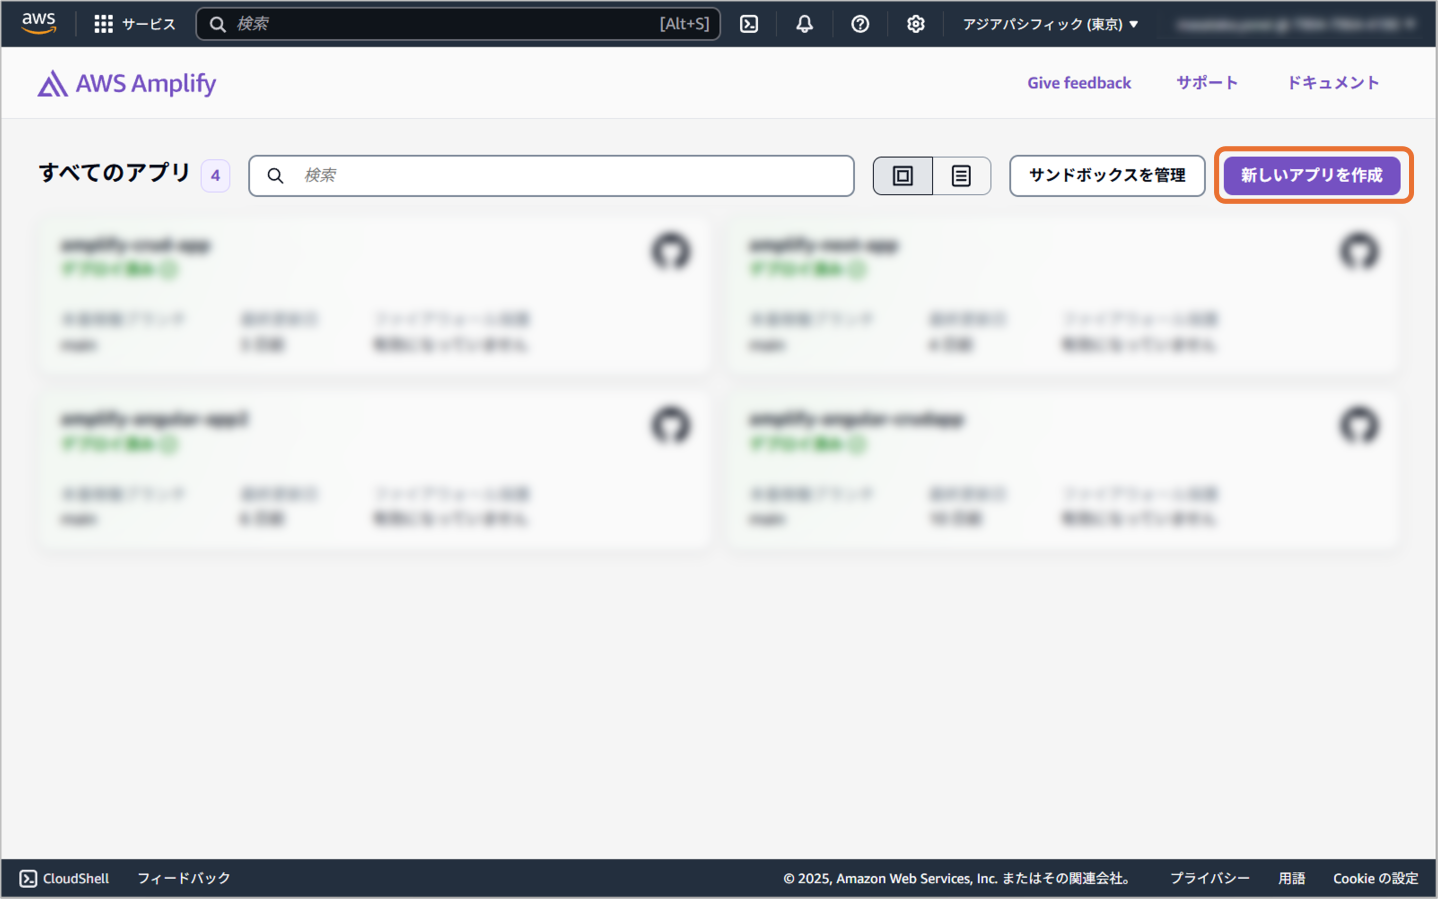Click the GitHub icon on the lower-left app card
Screen dimensions: 1438x899
[x=671, y=425]
